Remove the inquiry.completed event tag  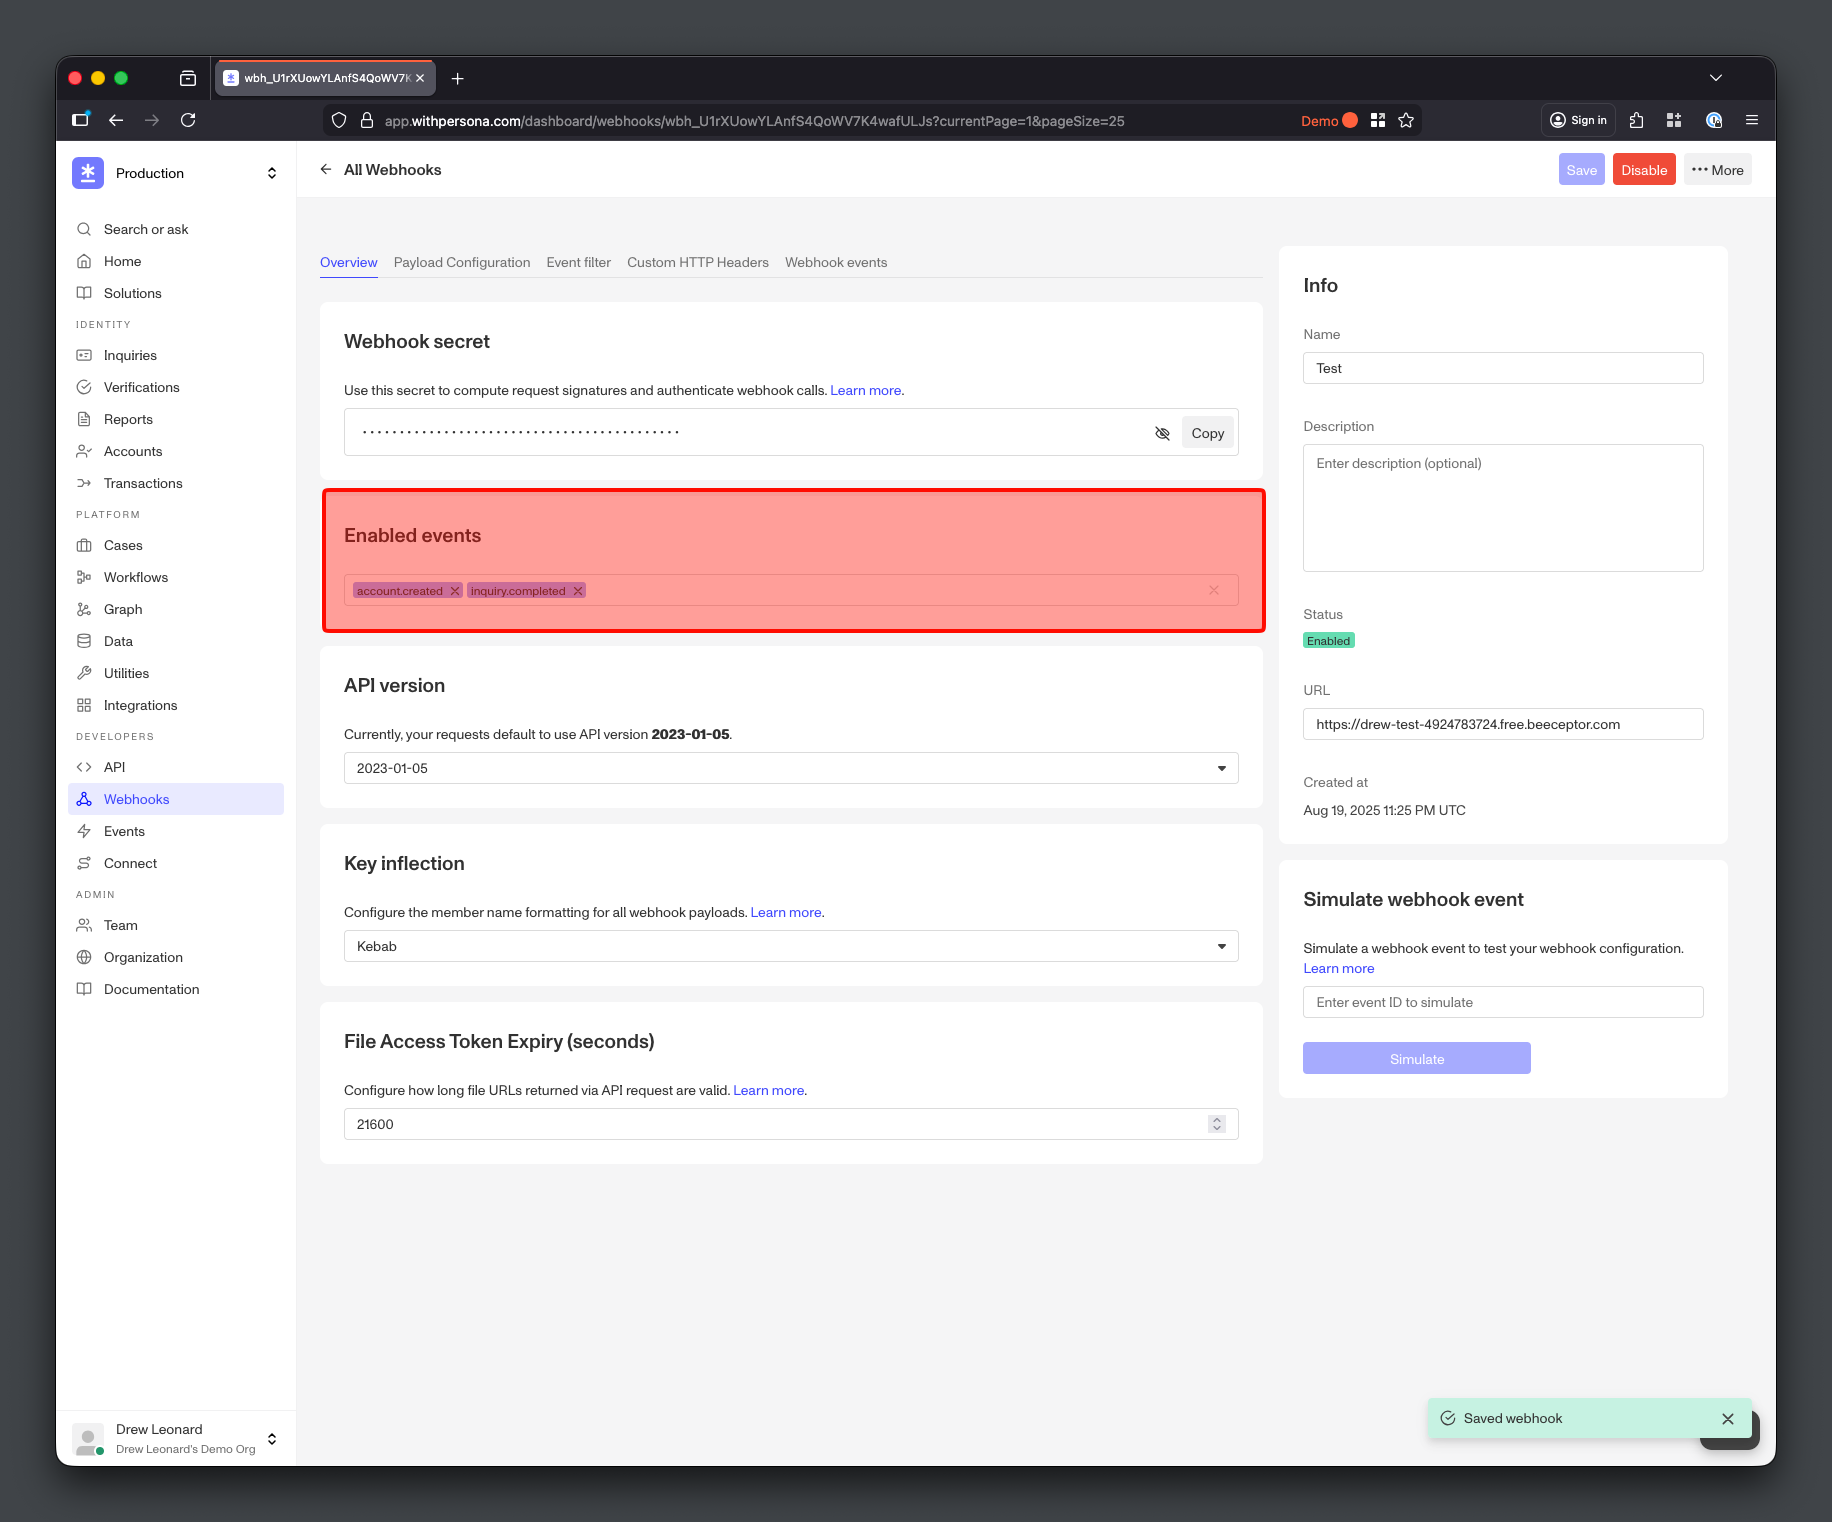point(577,590)
